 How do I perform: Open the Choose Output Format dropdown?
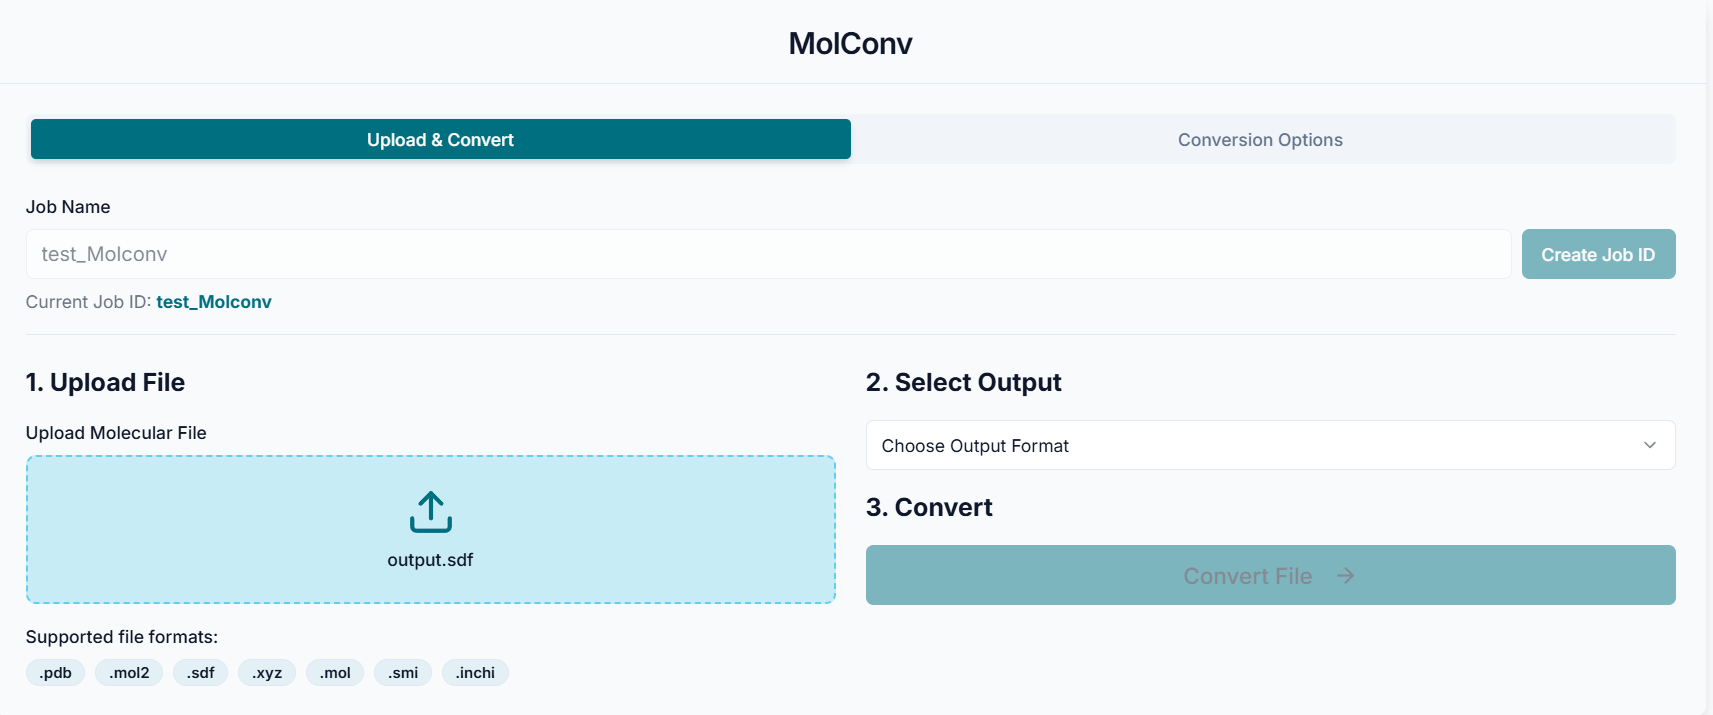click(x=1269, y=445)
